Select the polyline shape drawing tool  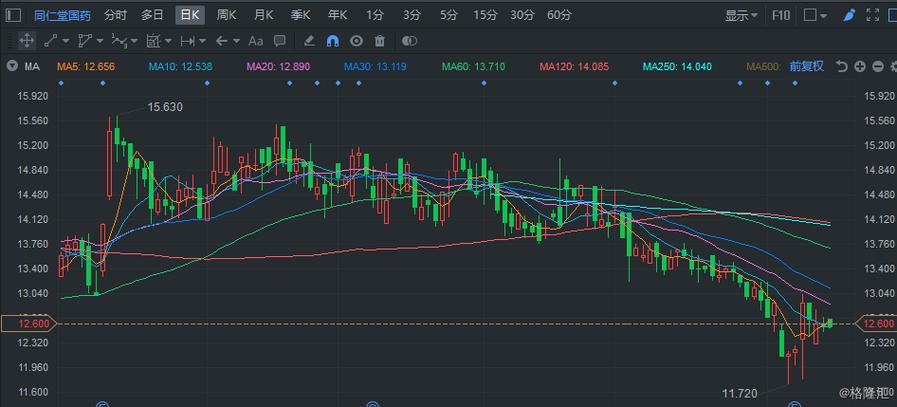pyautogui.click(x=85, y=41)
